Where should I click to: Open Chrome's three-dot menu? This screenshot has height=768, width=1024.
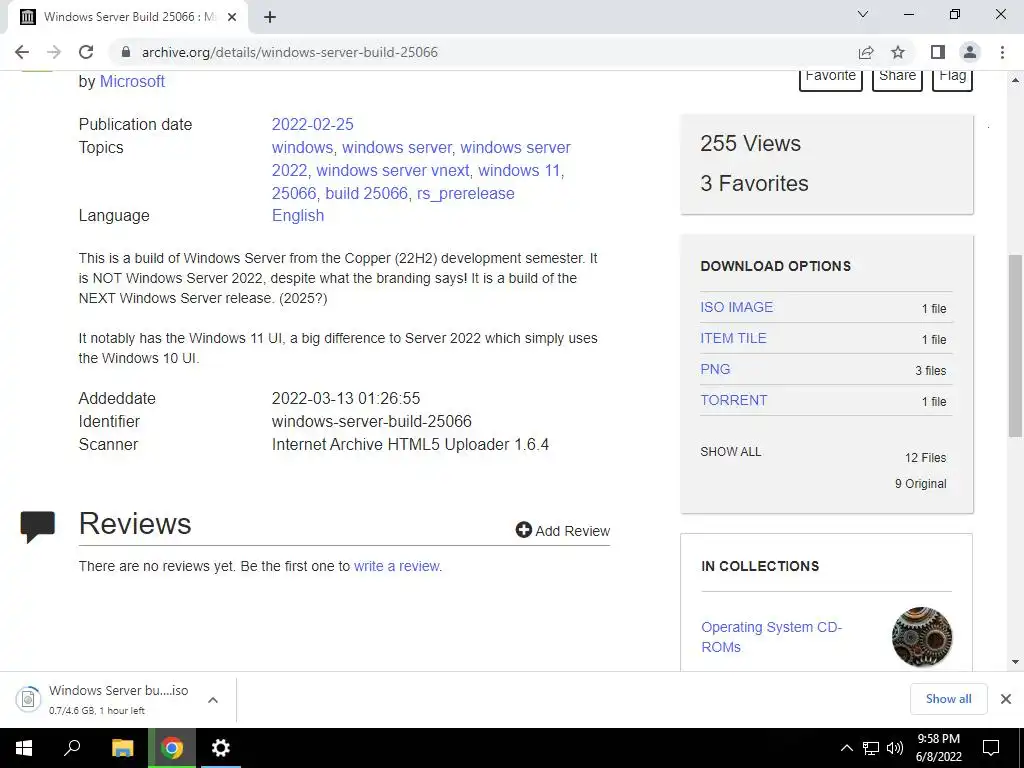1002,52
